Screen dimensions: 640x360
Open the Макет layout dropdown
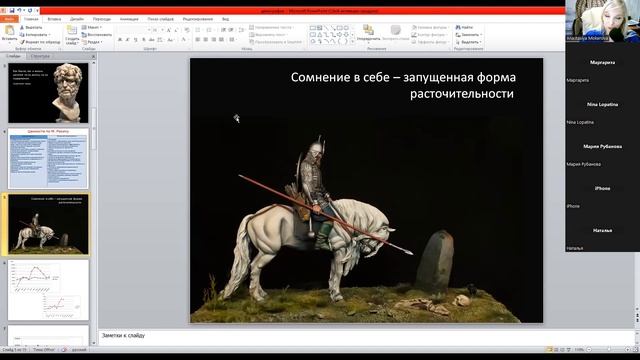pyautogui.click(x=91, y=27)
